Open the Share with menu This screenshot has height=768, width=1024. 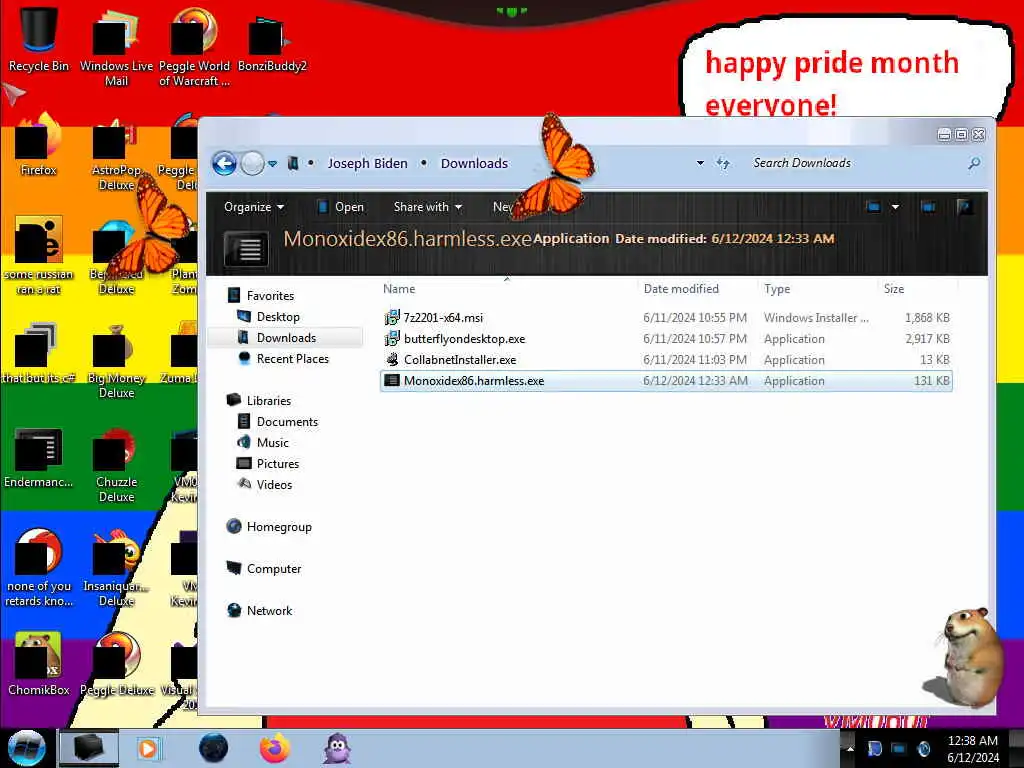428,207
